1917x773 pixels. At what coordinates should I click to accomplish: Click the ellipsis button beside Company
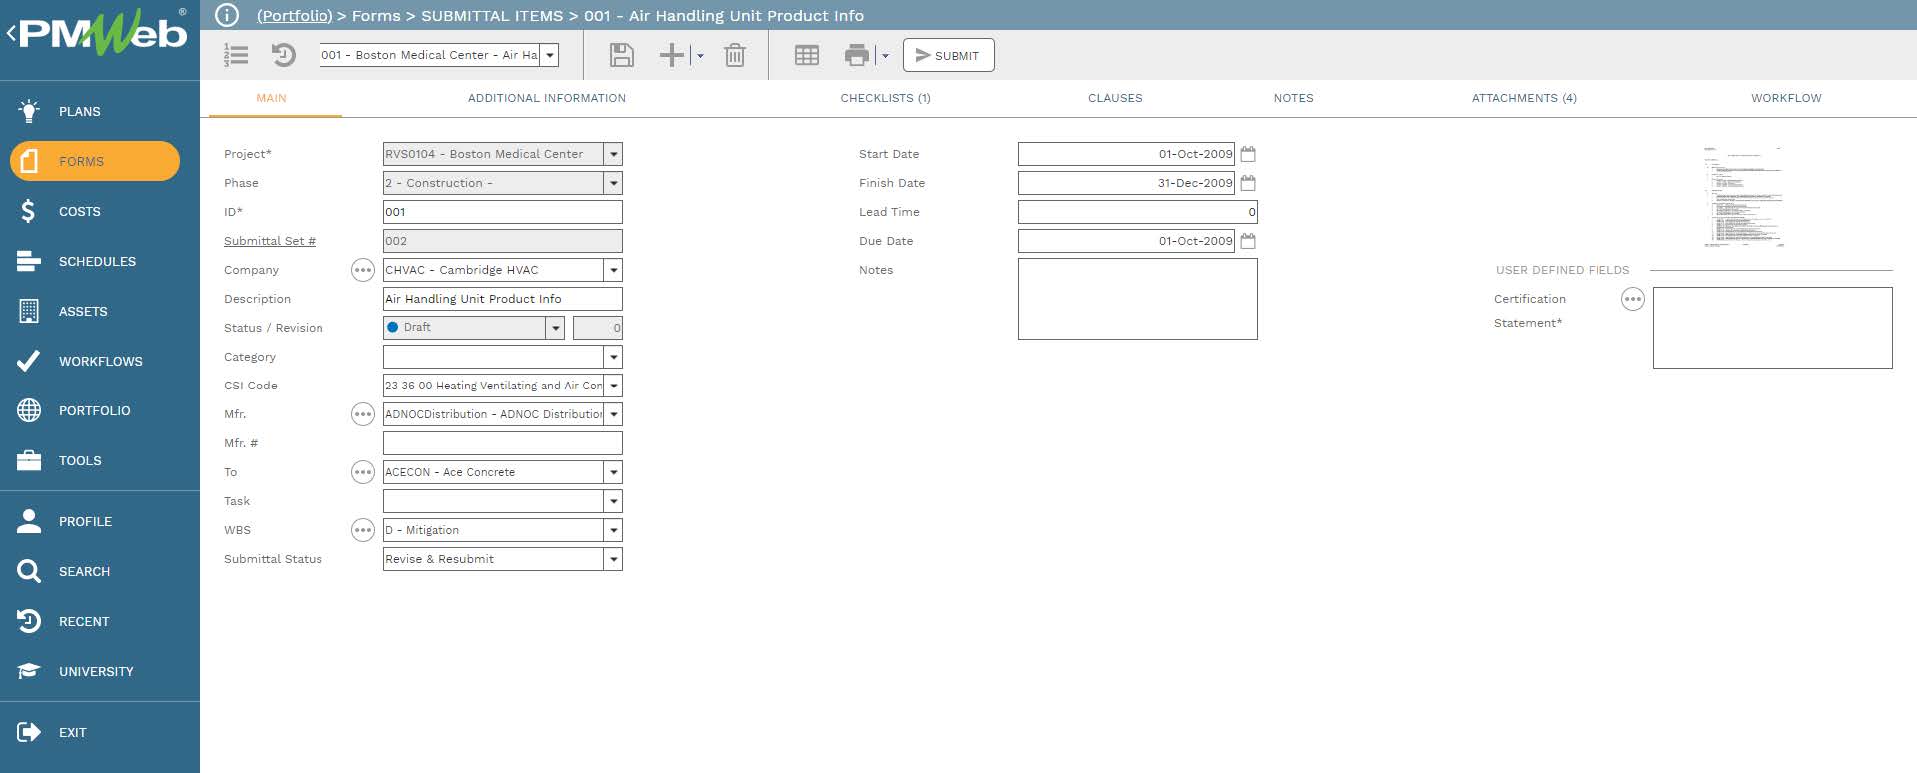point(363,270)
